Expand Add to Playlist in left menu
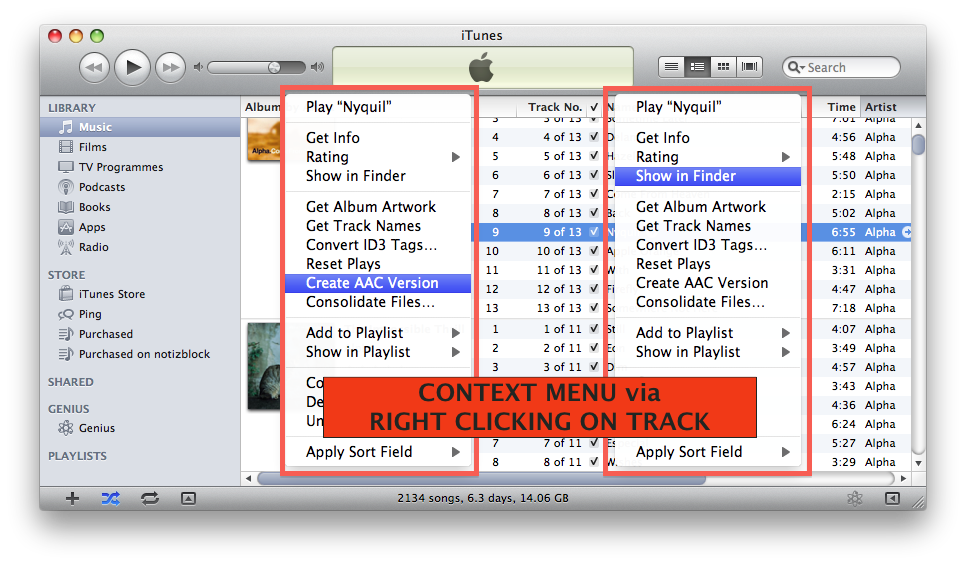966x565 pixels. click(x=378, y=333)
